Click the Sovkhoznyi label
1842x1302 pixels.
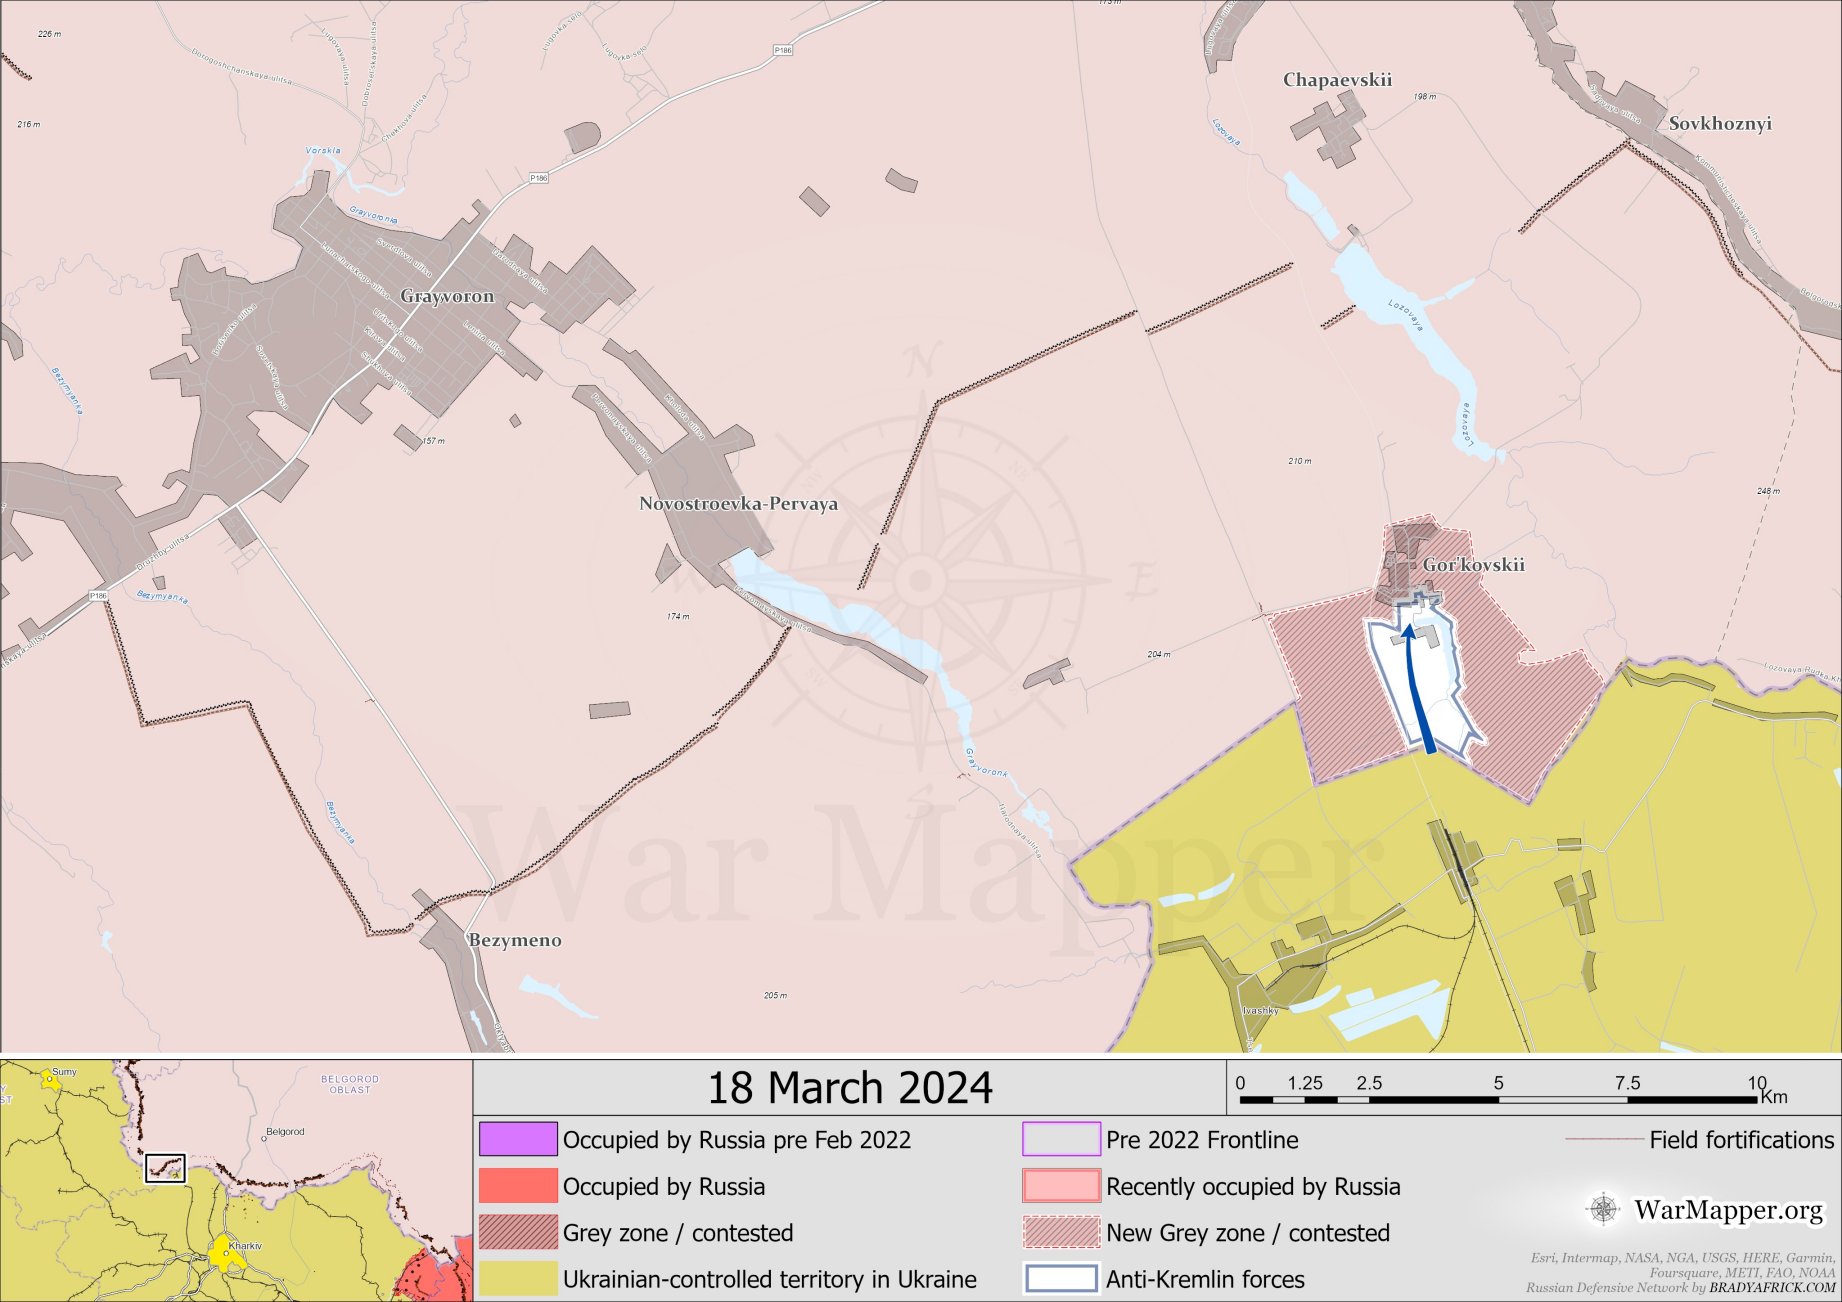tap(1720, 123)
